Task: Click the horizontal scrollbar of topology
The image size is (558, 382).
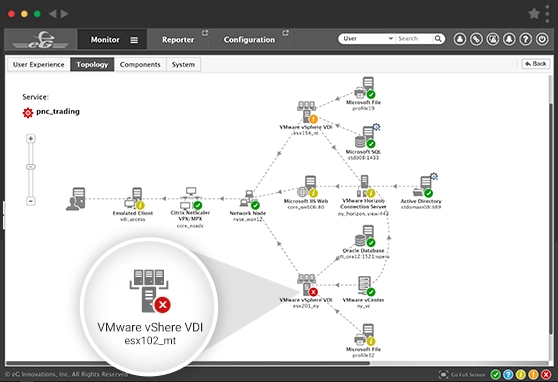Action: [188, 363]
